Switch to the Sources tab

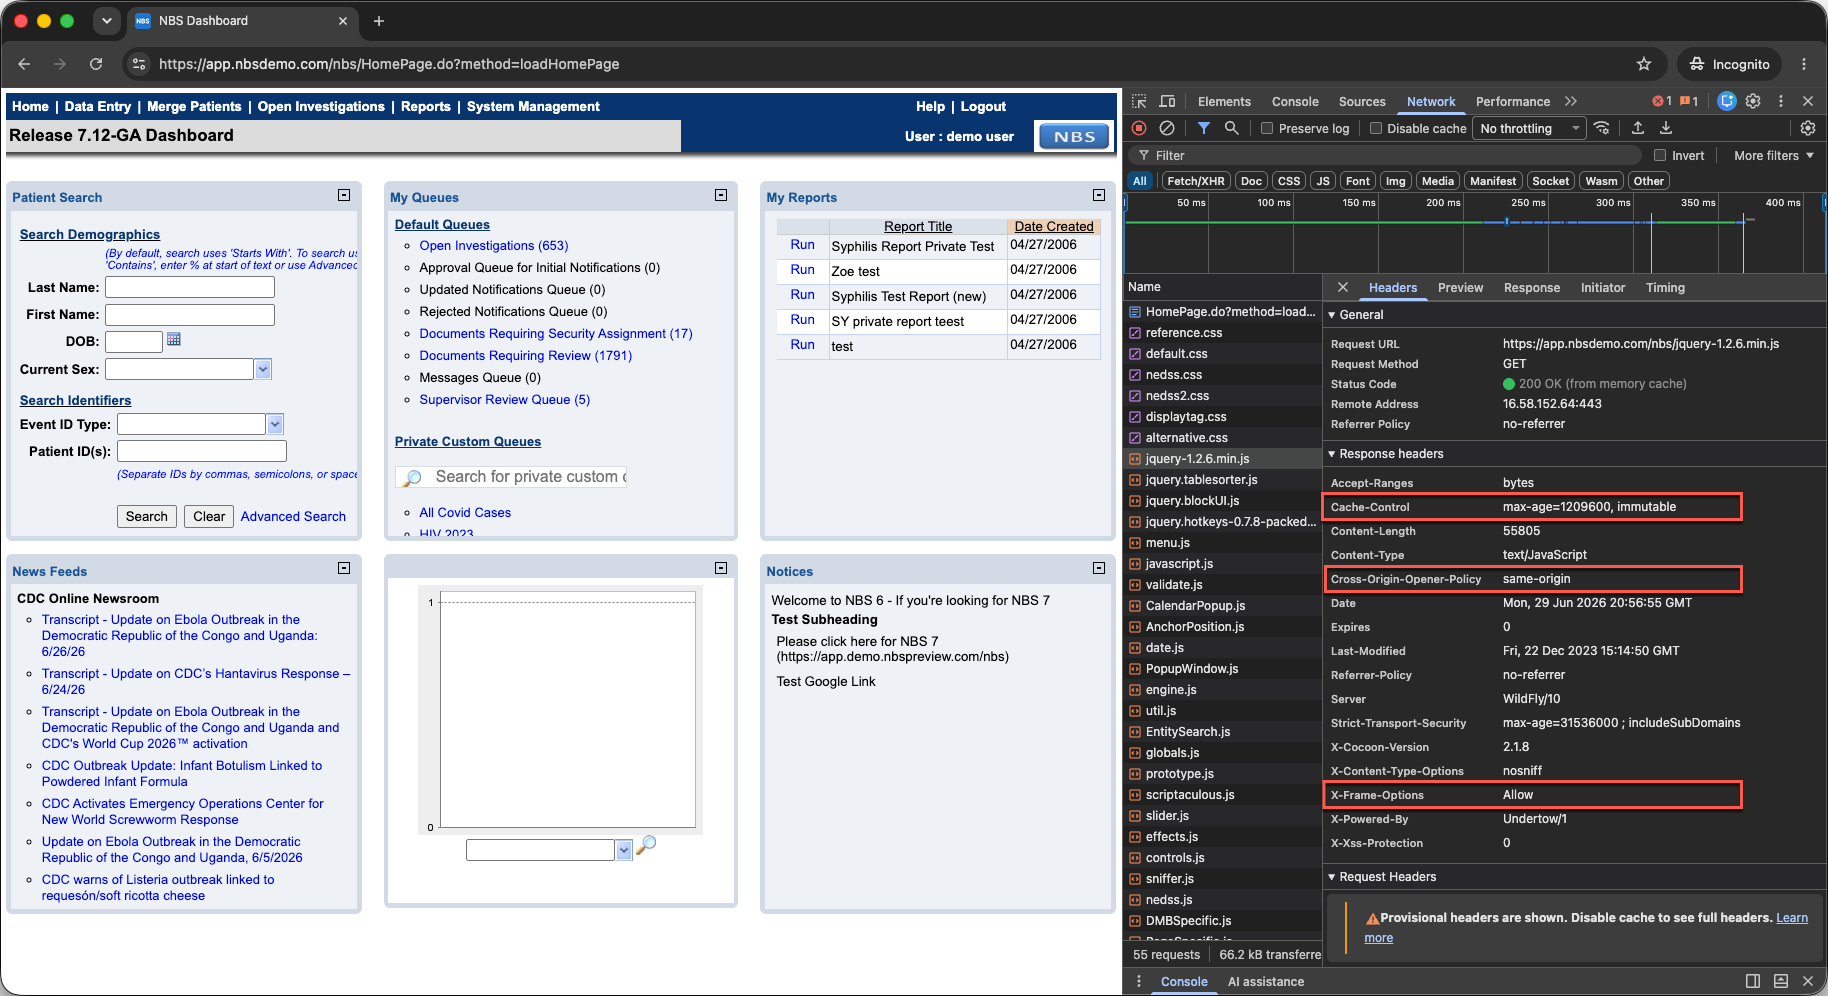(1362, 101)
